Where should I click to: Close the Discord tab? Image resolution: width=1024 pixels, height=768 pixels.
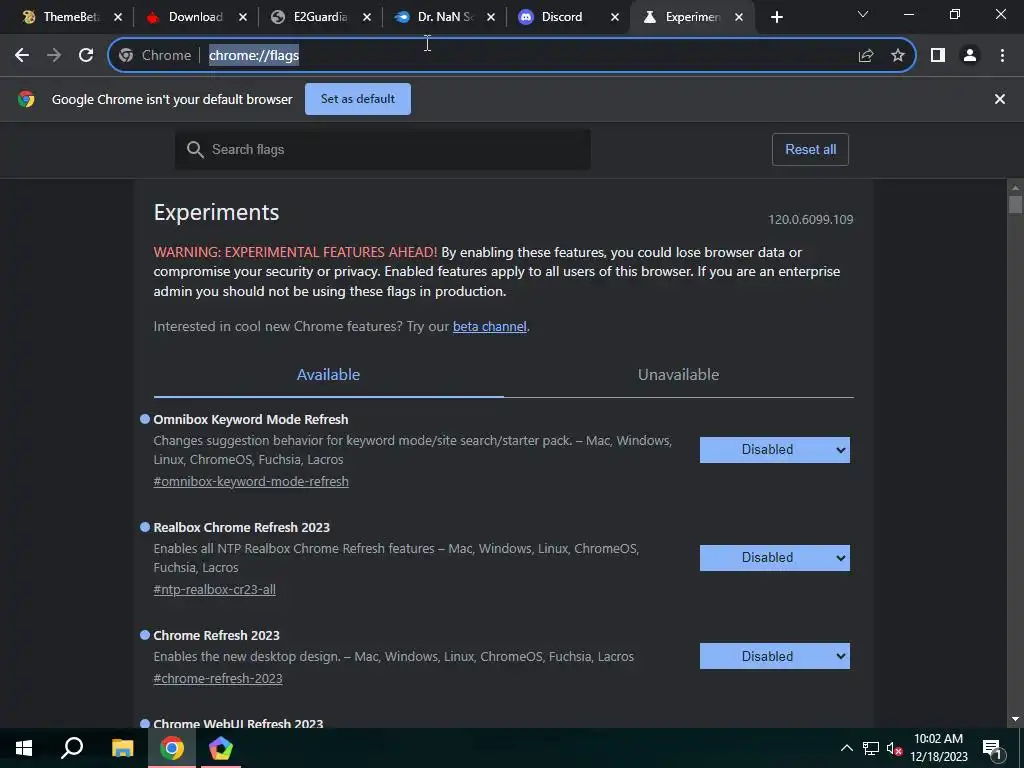(615, 18)
